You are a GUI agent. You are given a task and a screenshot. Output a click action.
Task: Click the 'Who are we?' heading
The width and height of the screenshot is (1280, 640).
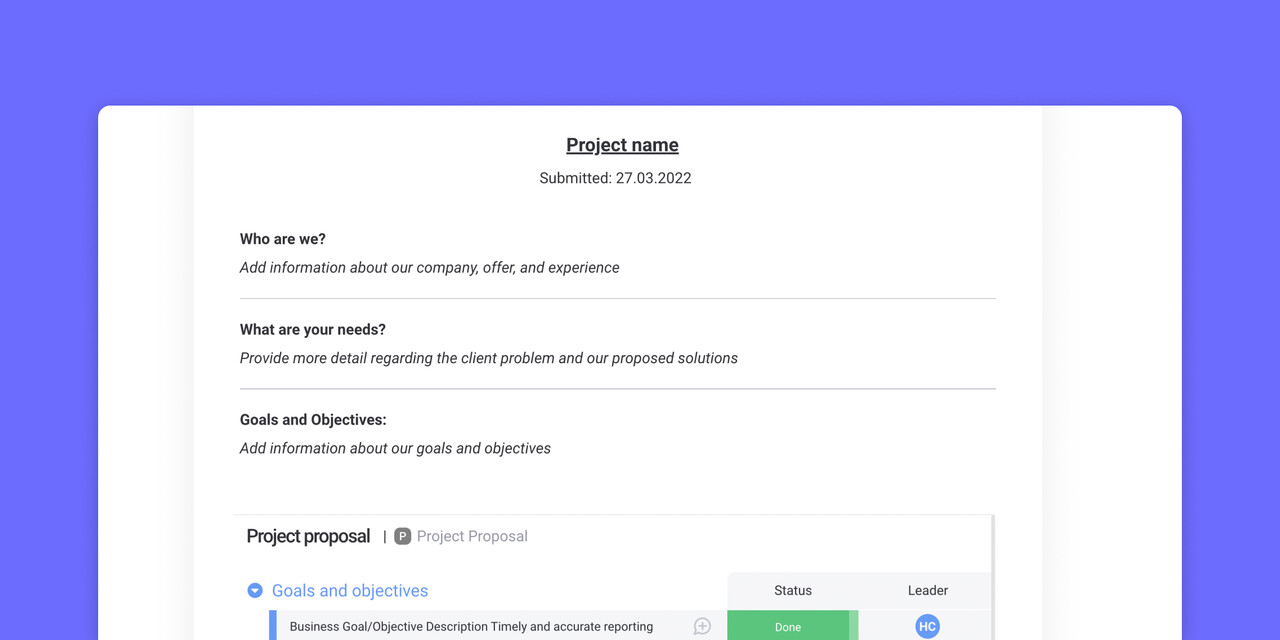click(x=283, y=239)
